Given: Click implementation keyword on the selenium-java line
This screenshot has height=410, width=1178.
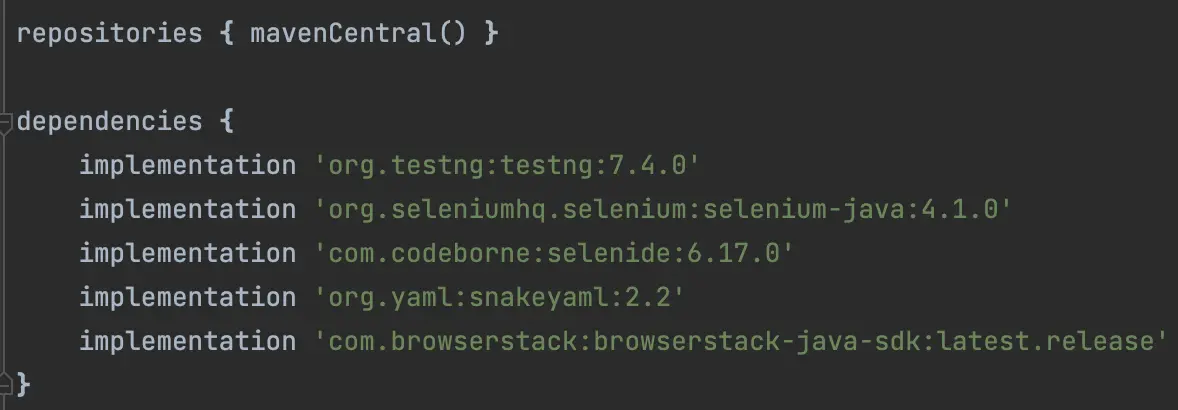Looking at the screenshot, I should pos(187,210).
